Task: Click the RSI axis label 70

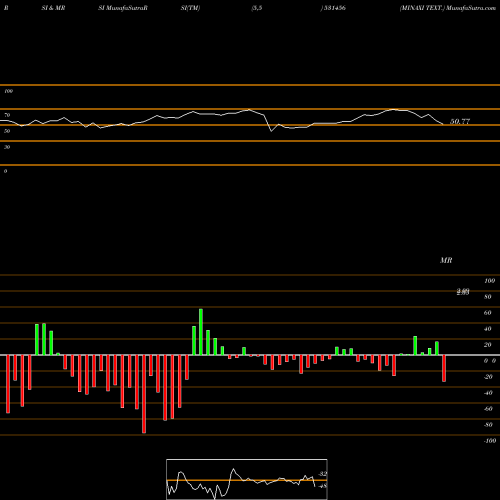Action: pyautogui.click(x=7, y=115)
